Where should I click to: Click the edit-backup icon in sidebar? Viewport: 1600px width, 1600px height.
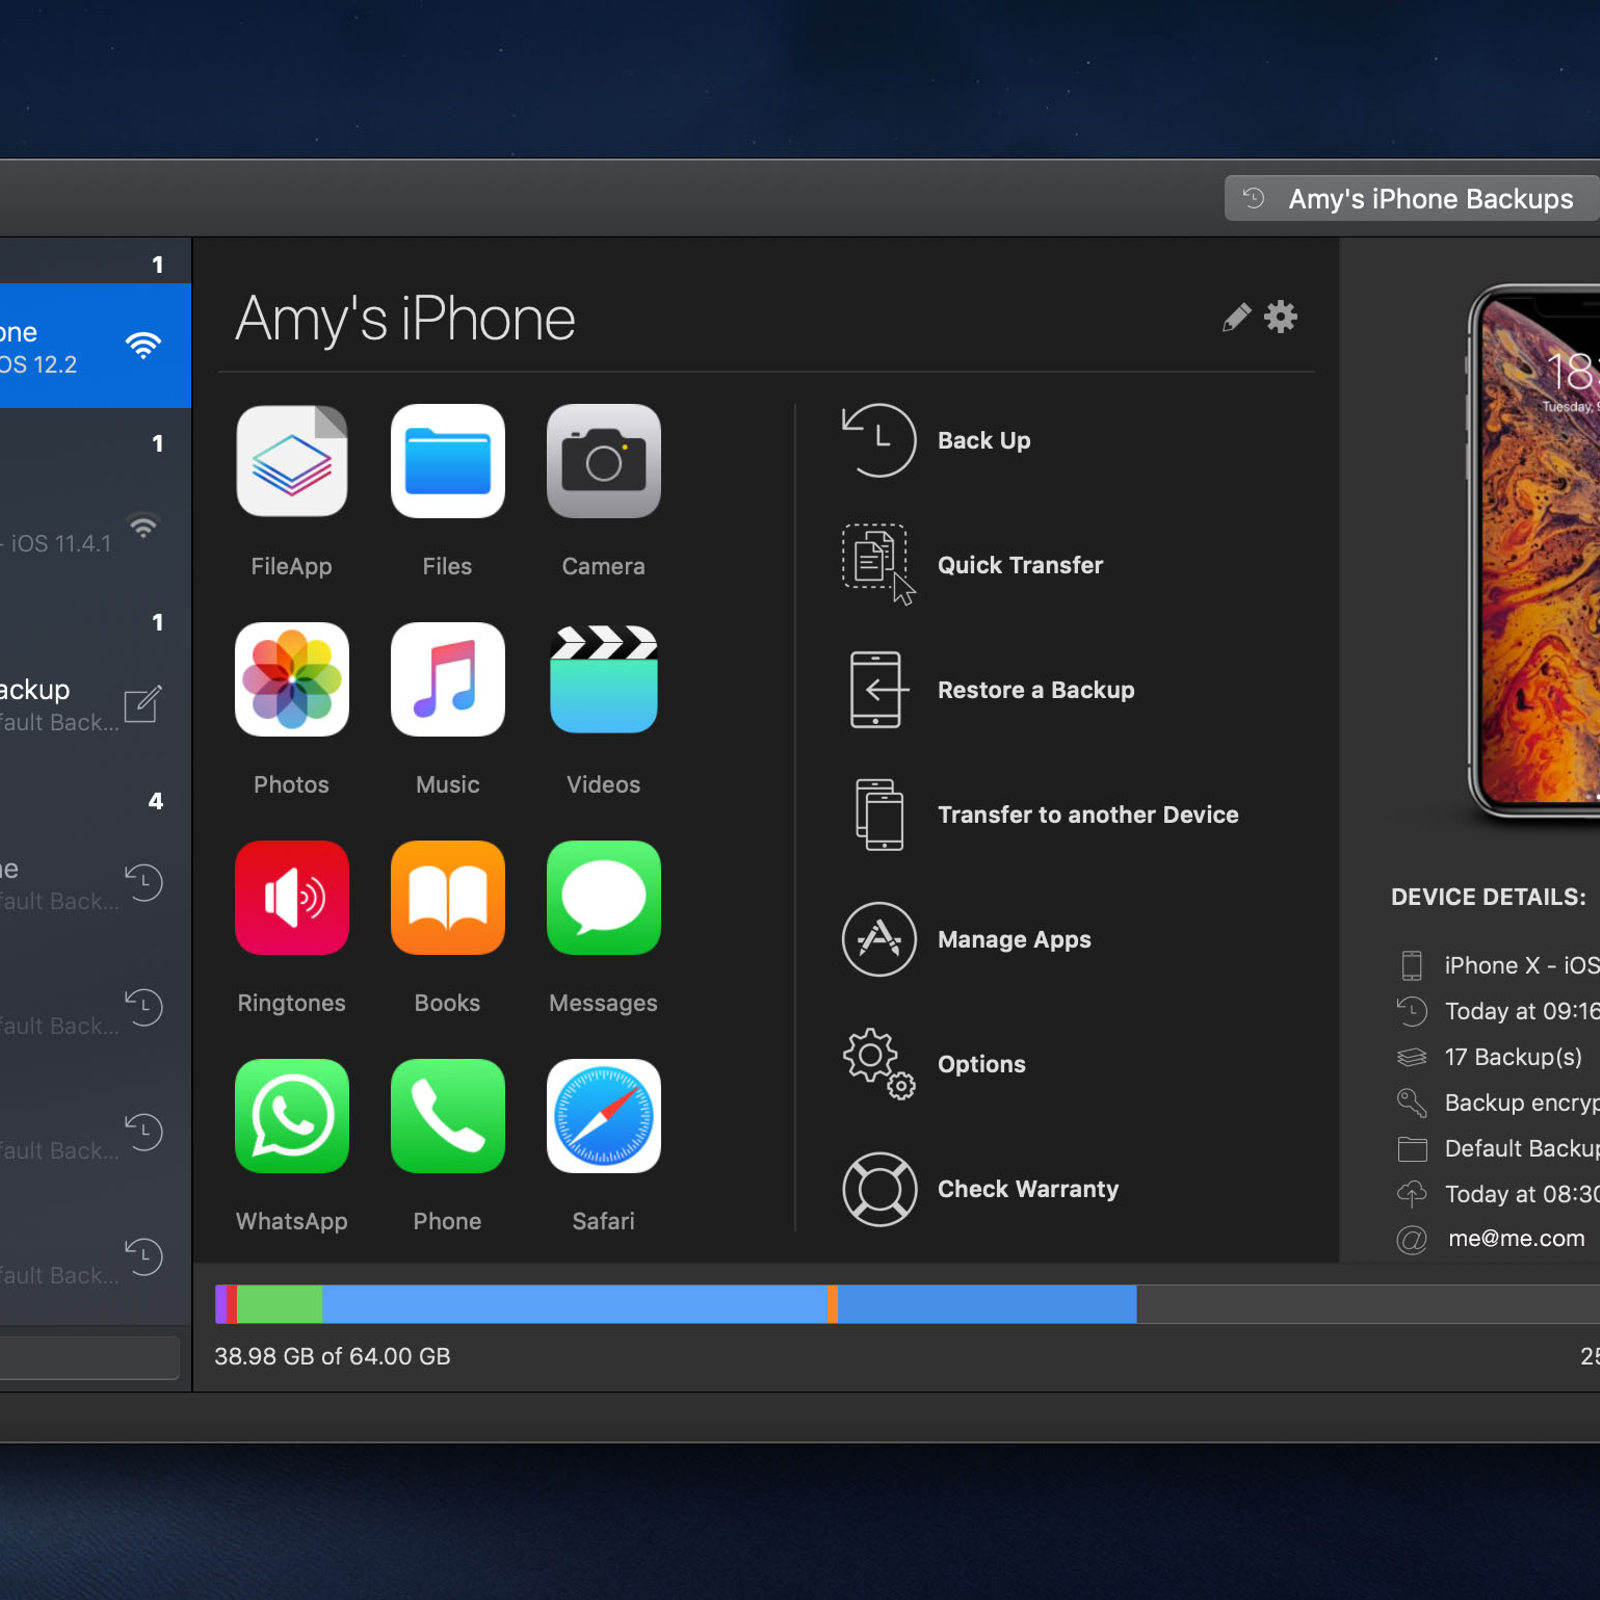coord(142,704)
